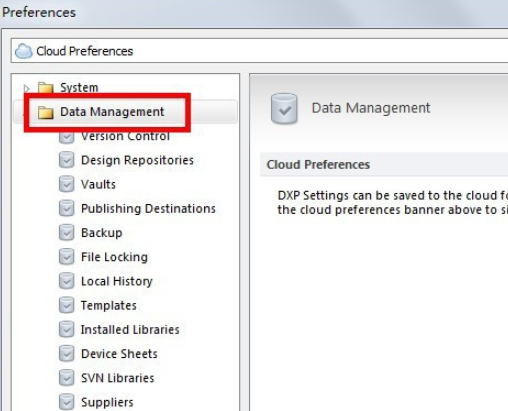Image resolution: width=508 pixels, height=411 pixels.
Task: Select the Data Management tree item
Action: tap(112, 112)
